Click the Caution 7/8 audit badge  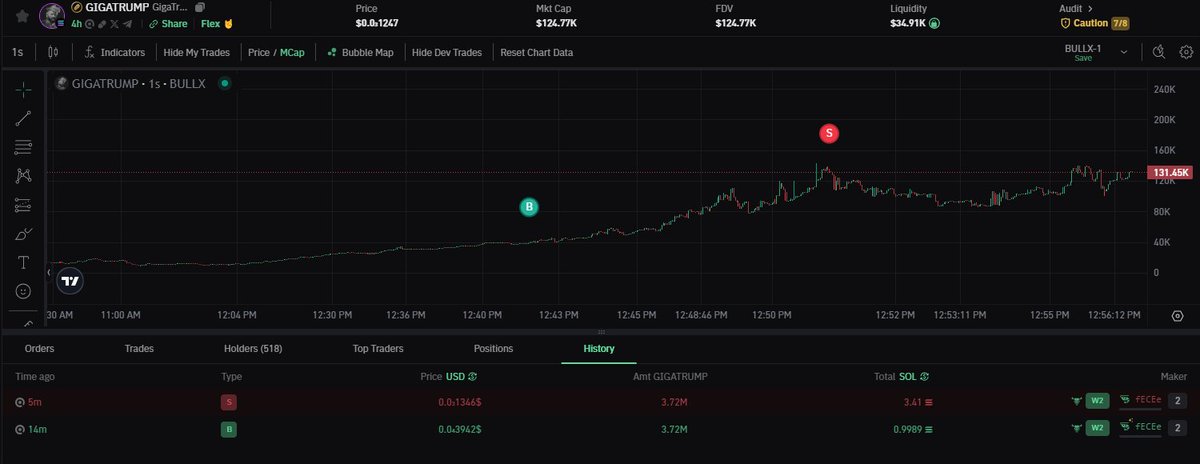point(1095,23)
